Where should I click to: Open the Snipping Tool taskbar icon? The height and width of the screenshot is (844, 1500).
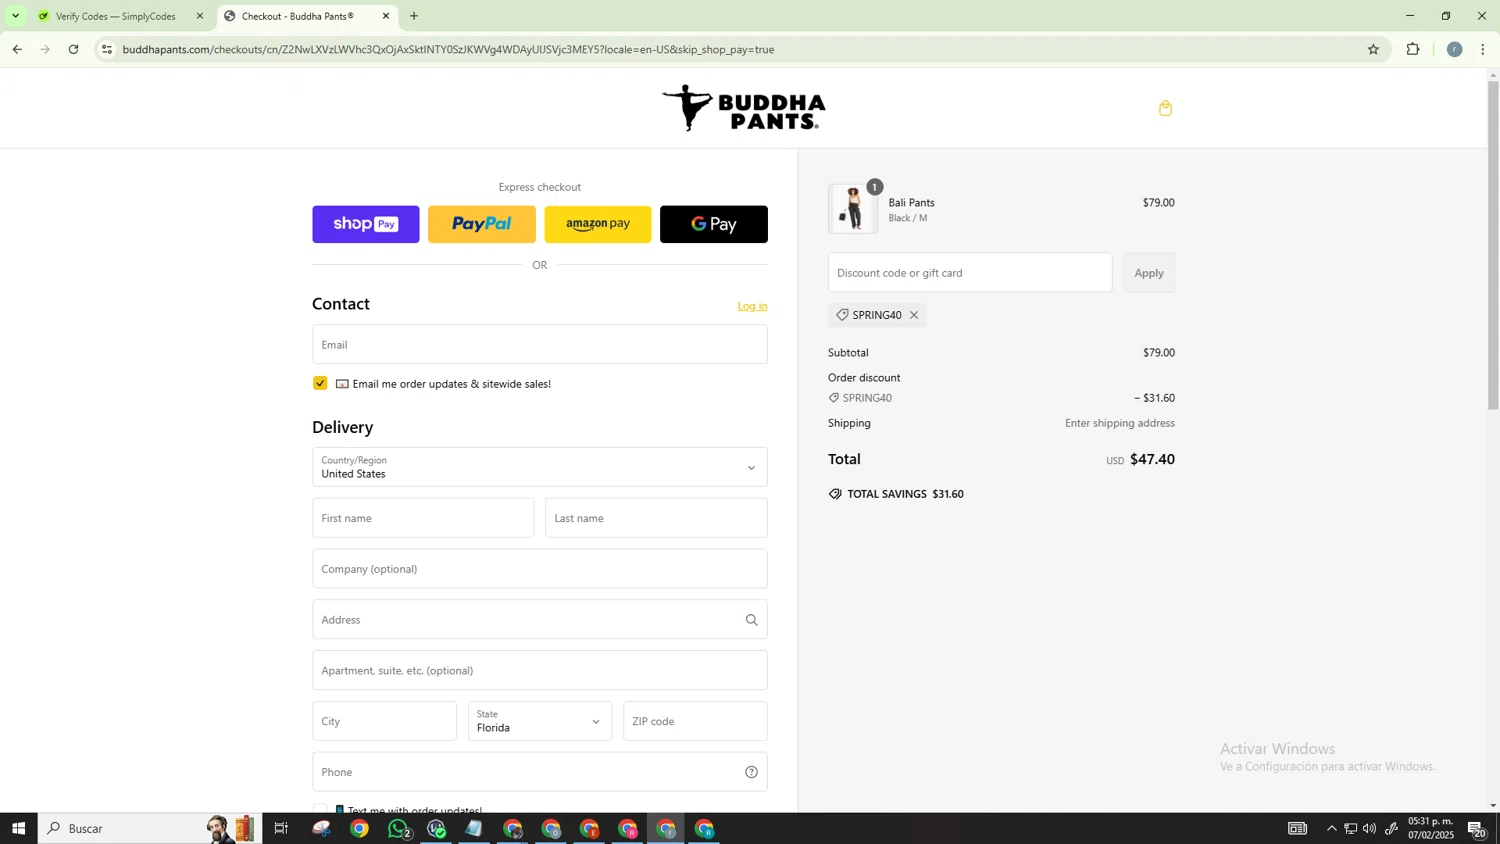pyautogui.click(x=321, y=829)
